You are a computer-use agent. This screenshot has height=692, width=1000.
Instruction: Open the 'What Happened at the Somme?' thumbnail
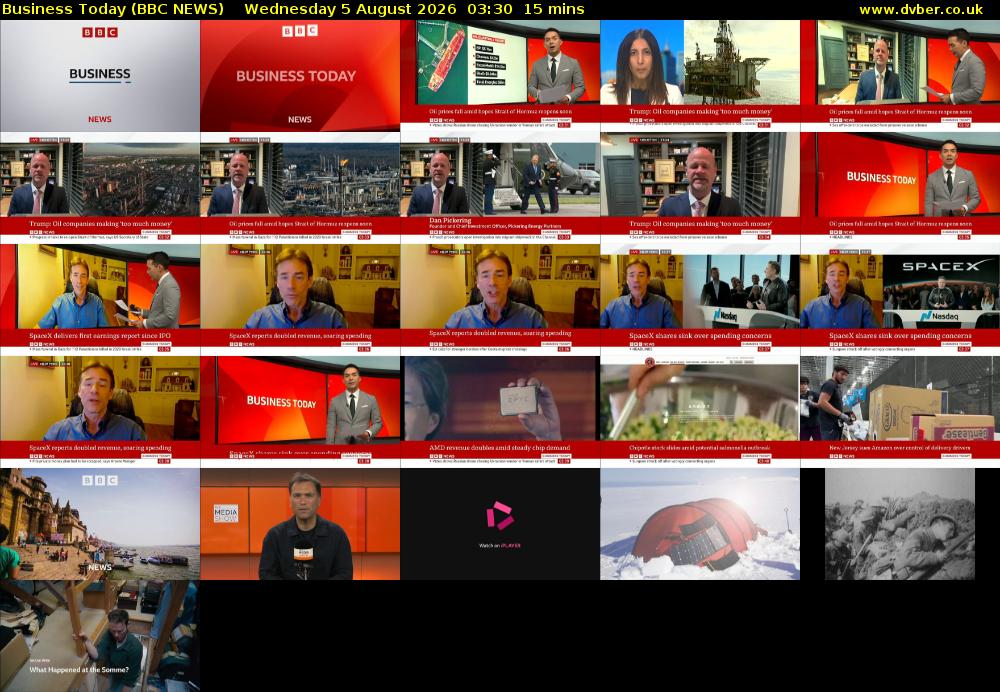(99, 636)
